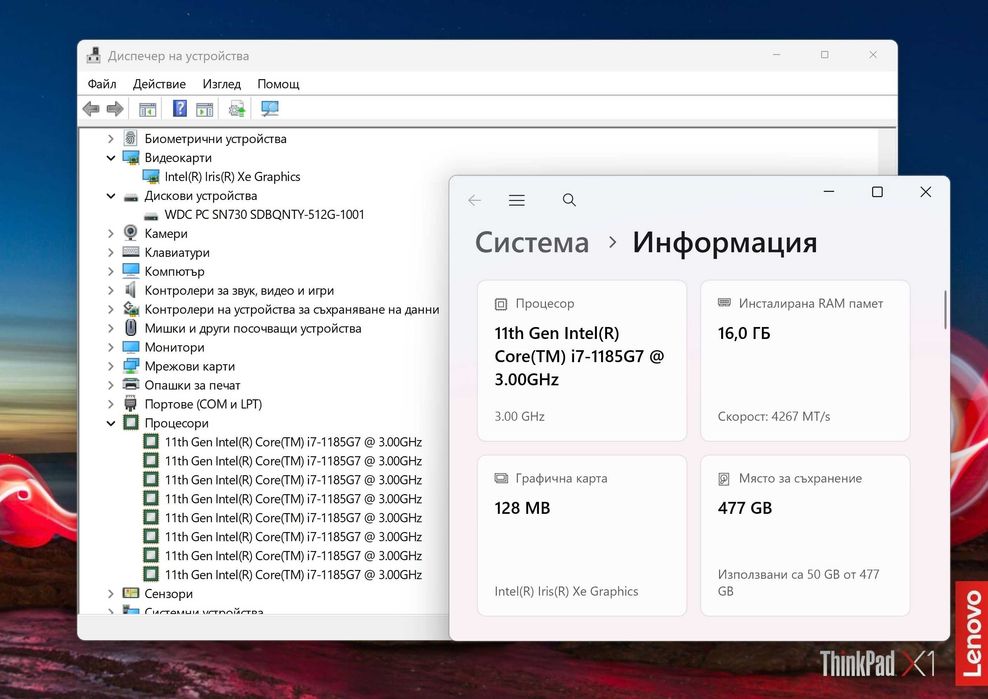Expand the Компютър node
988x699 pixels.
[x=110, y=271]
